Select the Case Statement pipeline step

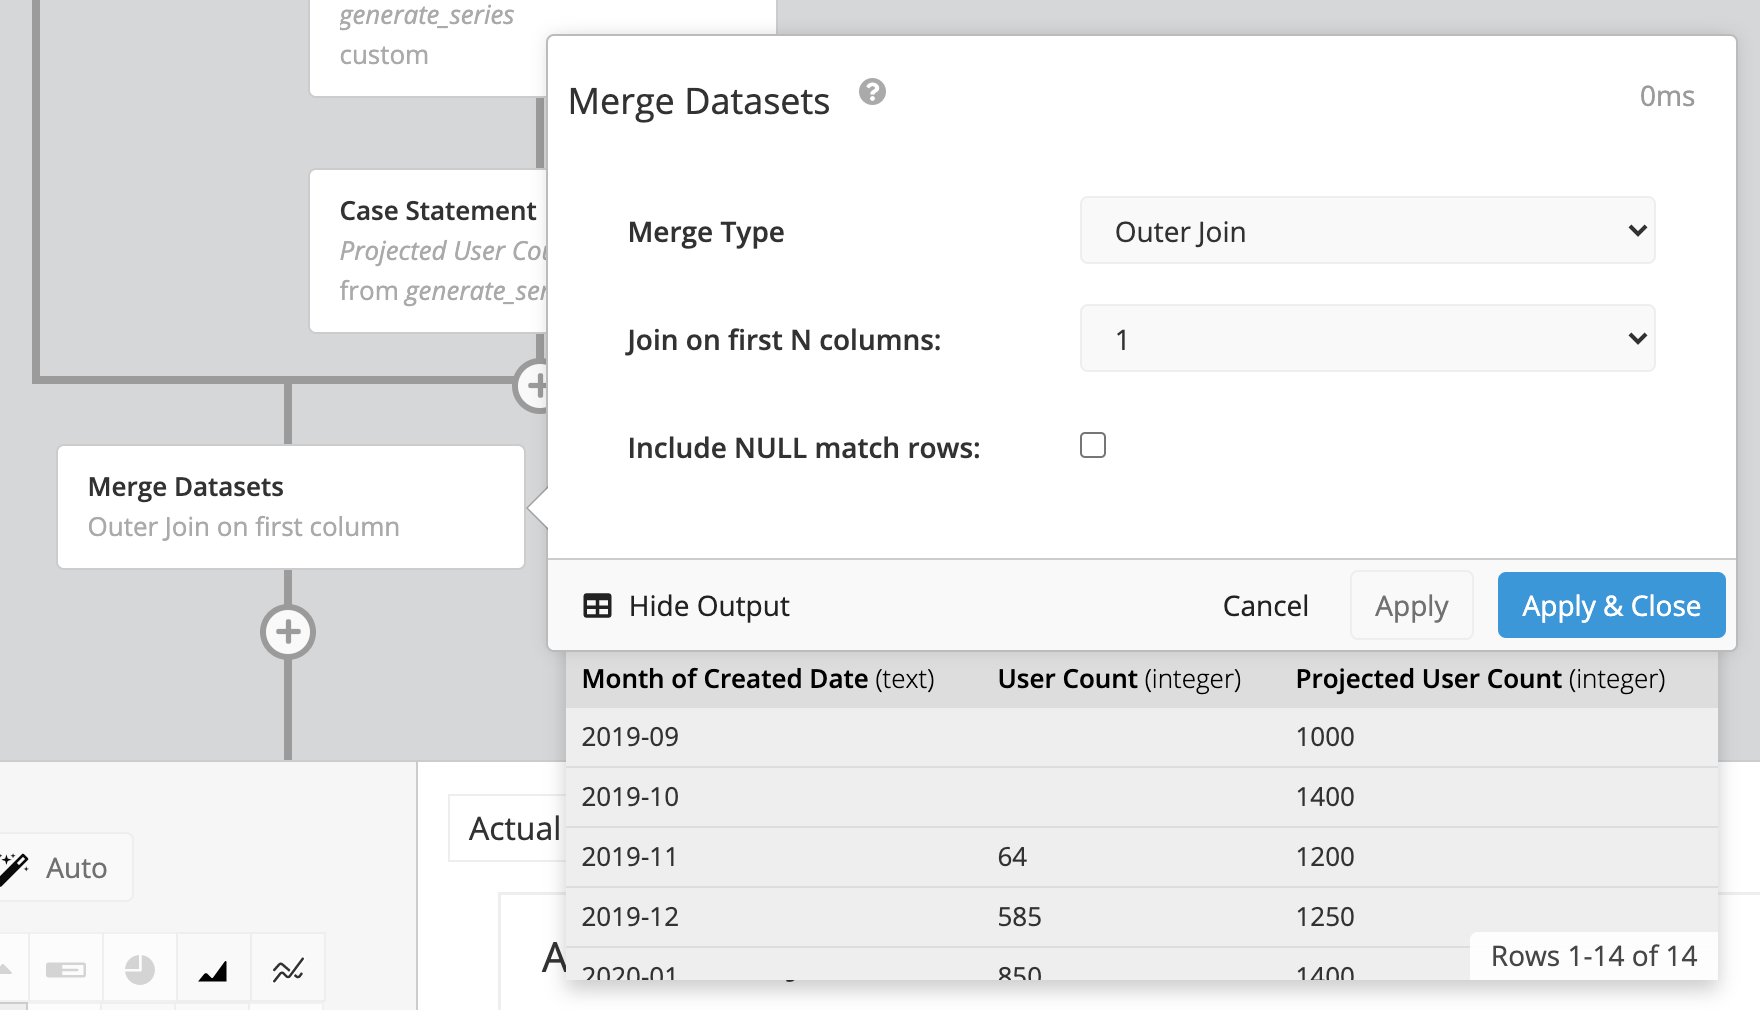[430, 251]
